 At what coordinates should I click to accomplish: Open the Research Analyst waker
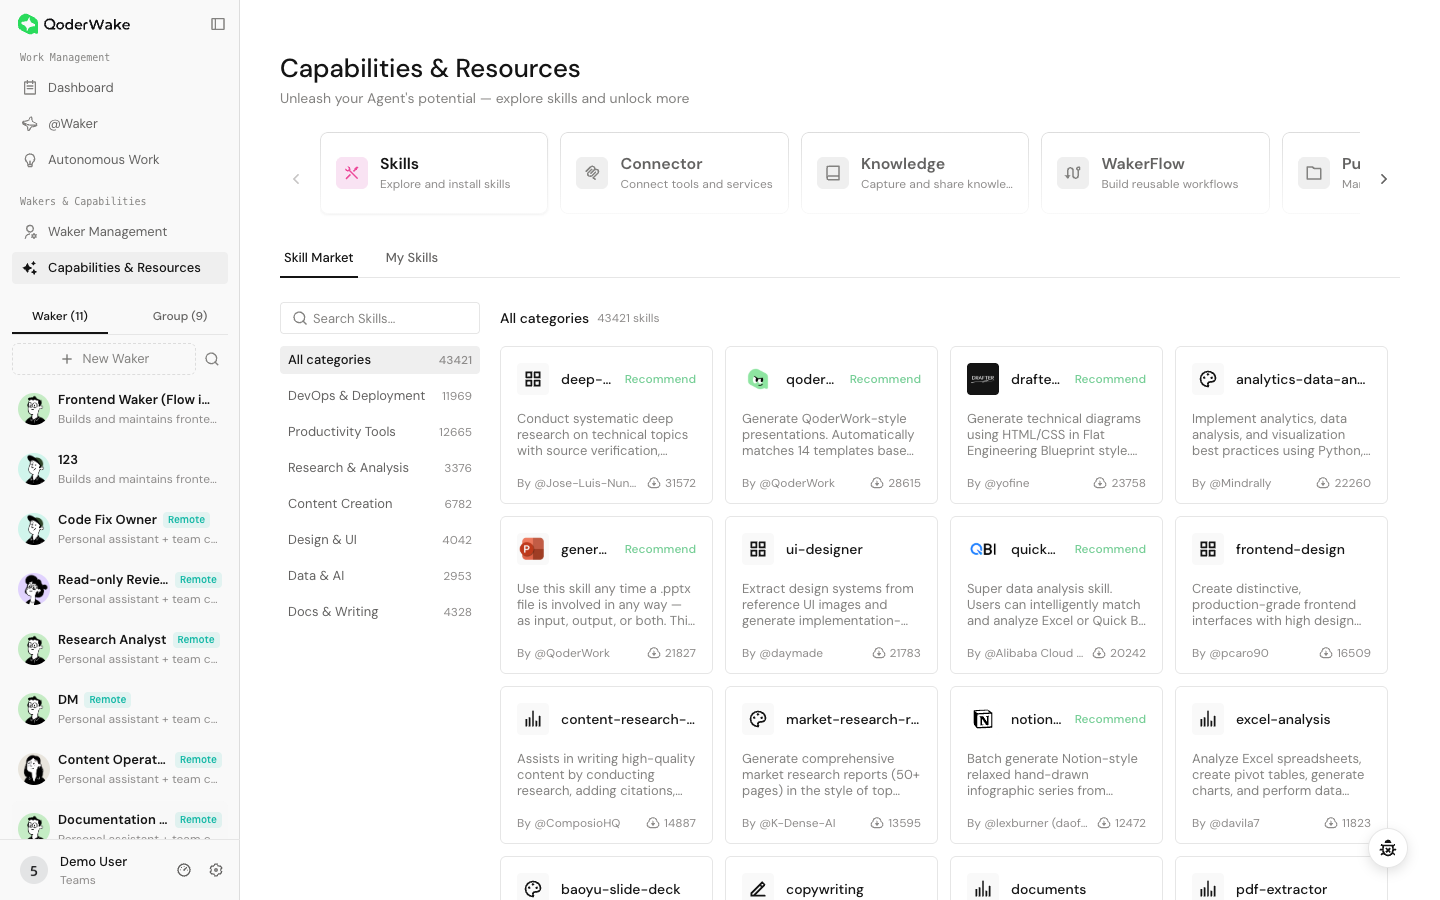pos(120,649)
